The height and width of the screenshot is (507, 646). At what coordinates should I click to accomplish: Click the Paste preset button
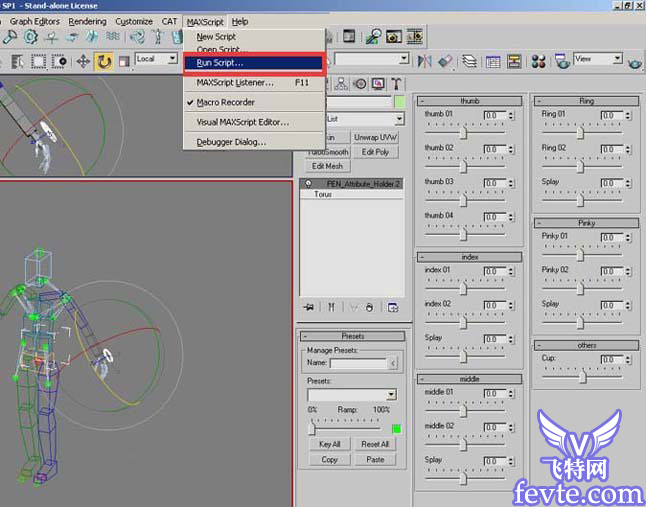coord(375,459)
